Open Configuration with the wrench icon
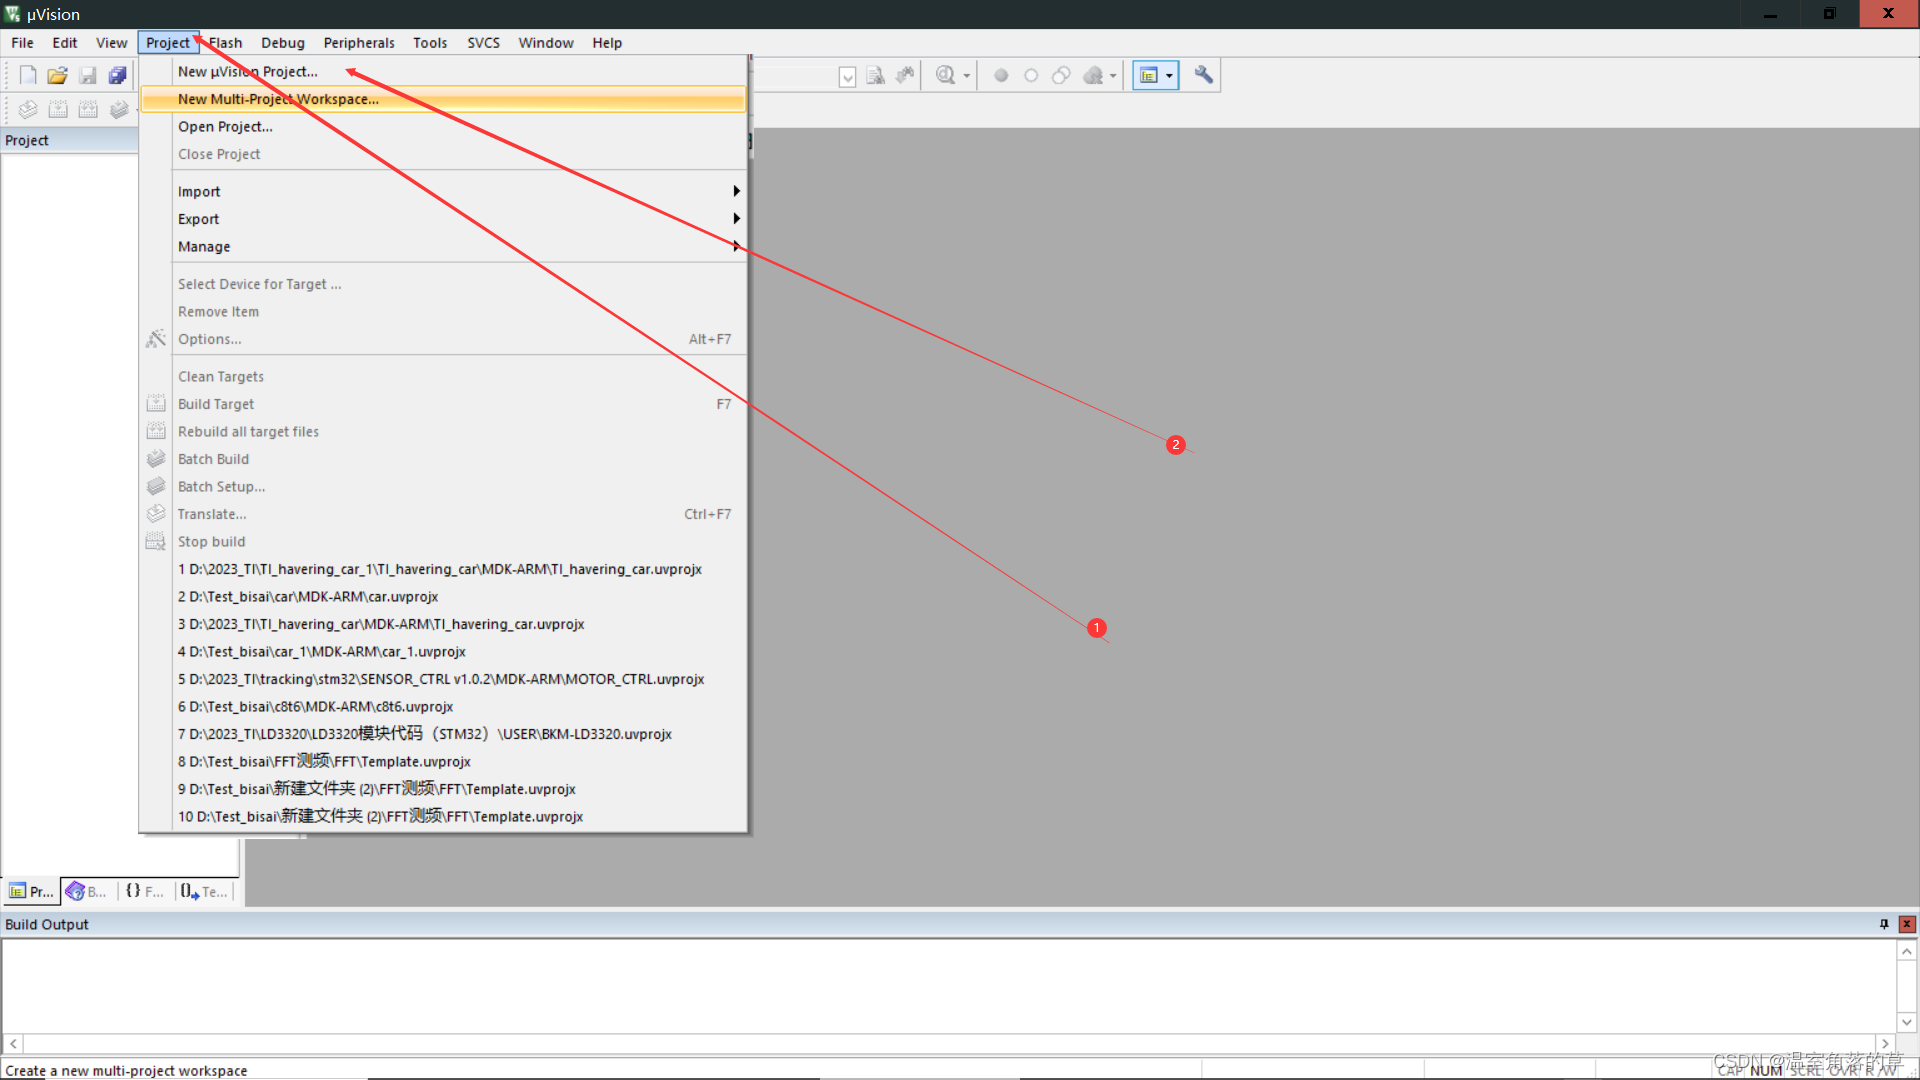 1203,75
